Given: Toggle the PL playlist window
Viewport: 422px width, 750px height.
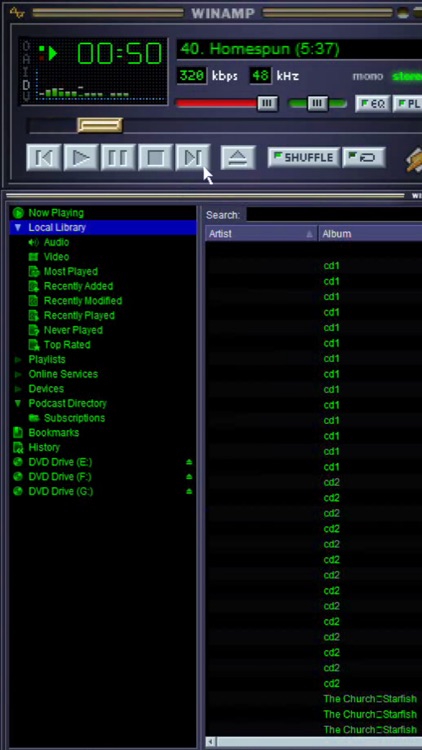Looking at the screenshot, I should 408,103.
